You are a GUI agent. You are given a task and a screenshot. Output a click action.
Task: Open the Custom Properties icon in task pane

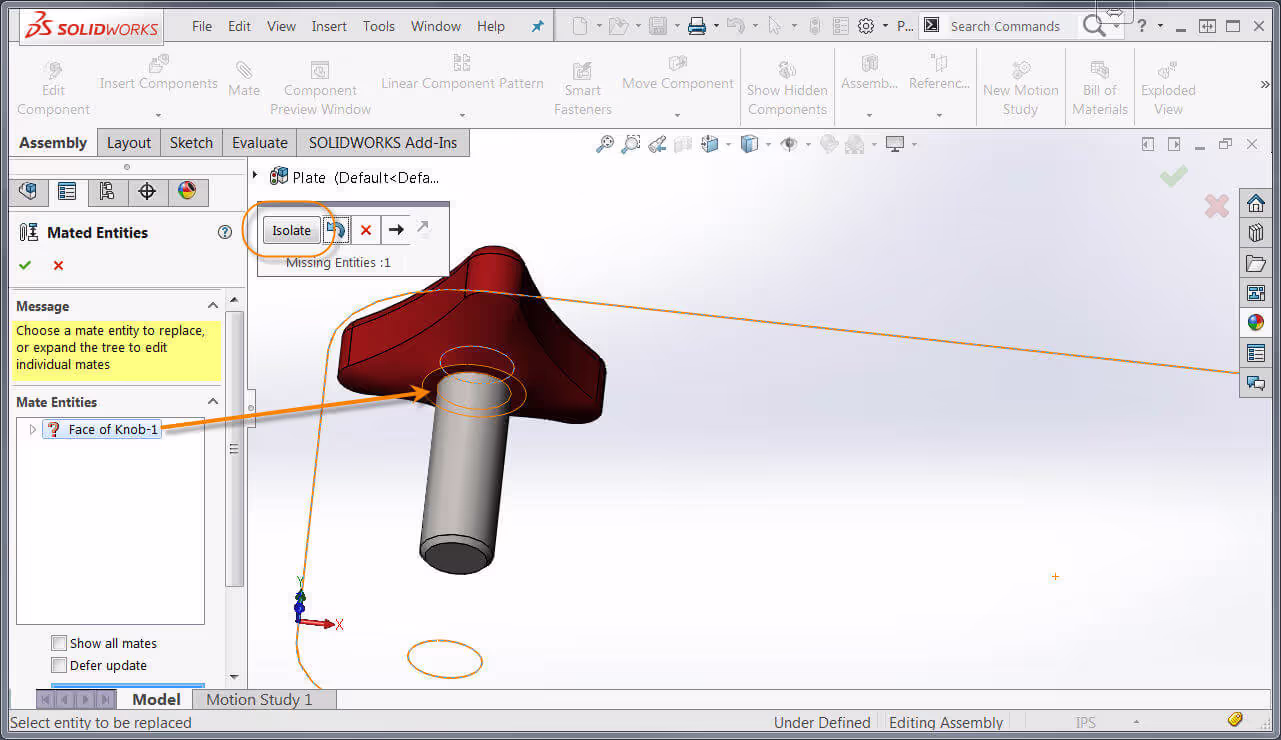1256,353
